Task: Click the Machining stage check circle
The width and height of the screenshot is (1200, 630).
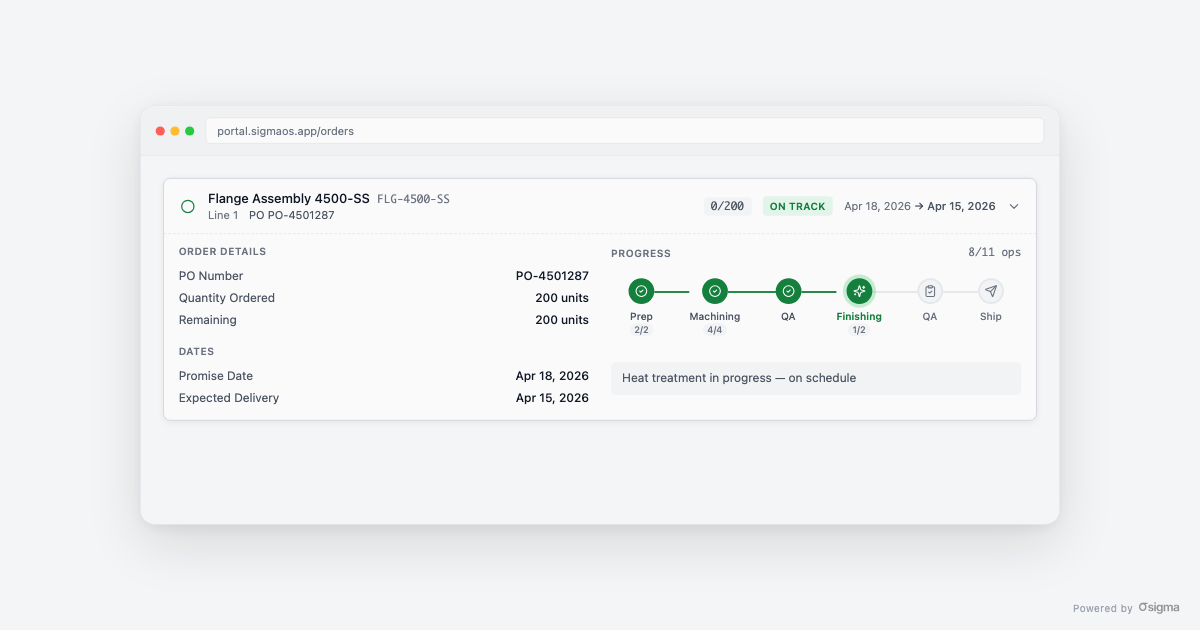Action: click(x=714, y=291)
